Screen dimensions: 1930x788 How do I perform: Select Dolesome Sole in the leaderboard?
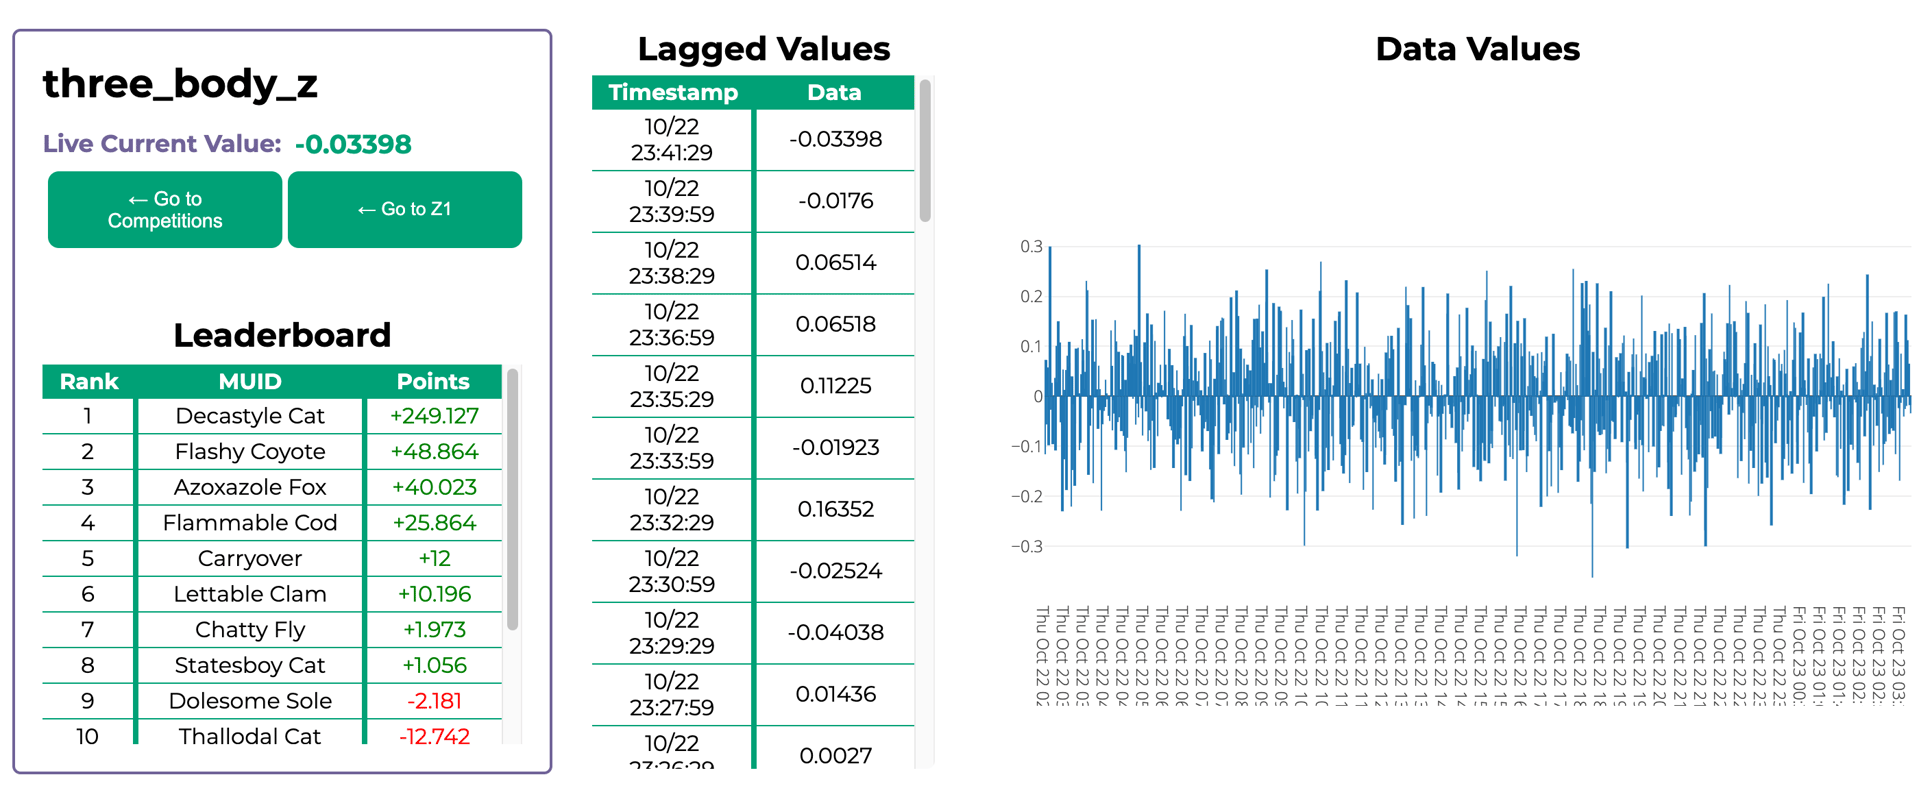coord(249,701)
